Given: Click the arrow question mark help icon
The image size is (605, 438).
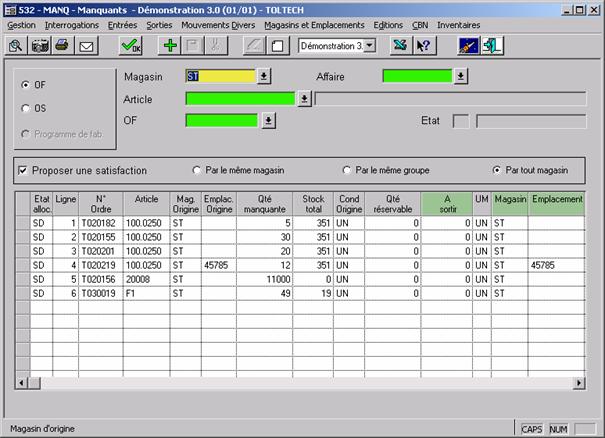Looking at the screenshot, I should click(423, 46).
